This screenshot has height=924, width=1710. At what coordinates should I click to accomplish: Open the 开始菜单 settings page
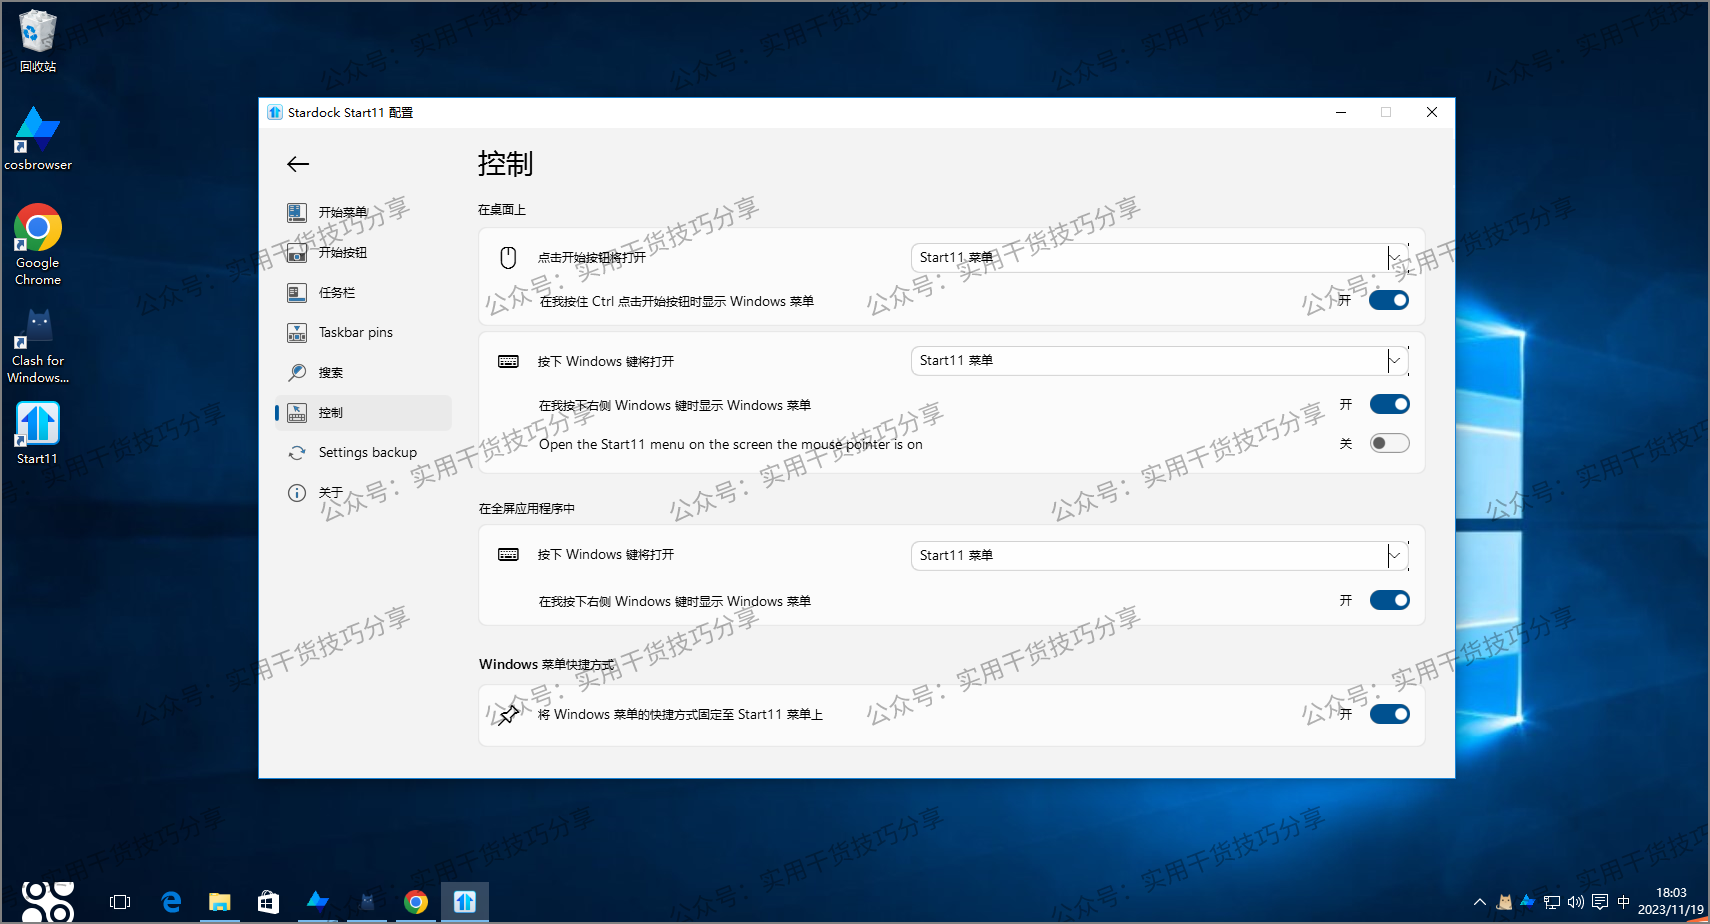tap(345, 212)
